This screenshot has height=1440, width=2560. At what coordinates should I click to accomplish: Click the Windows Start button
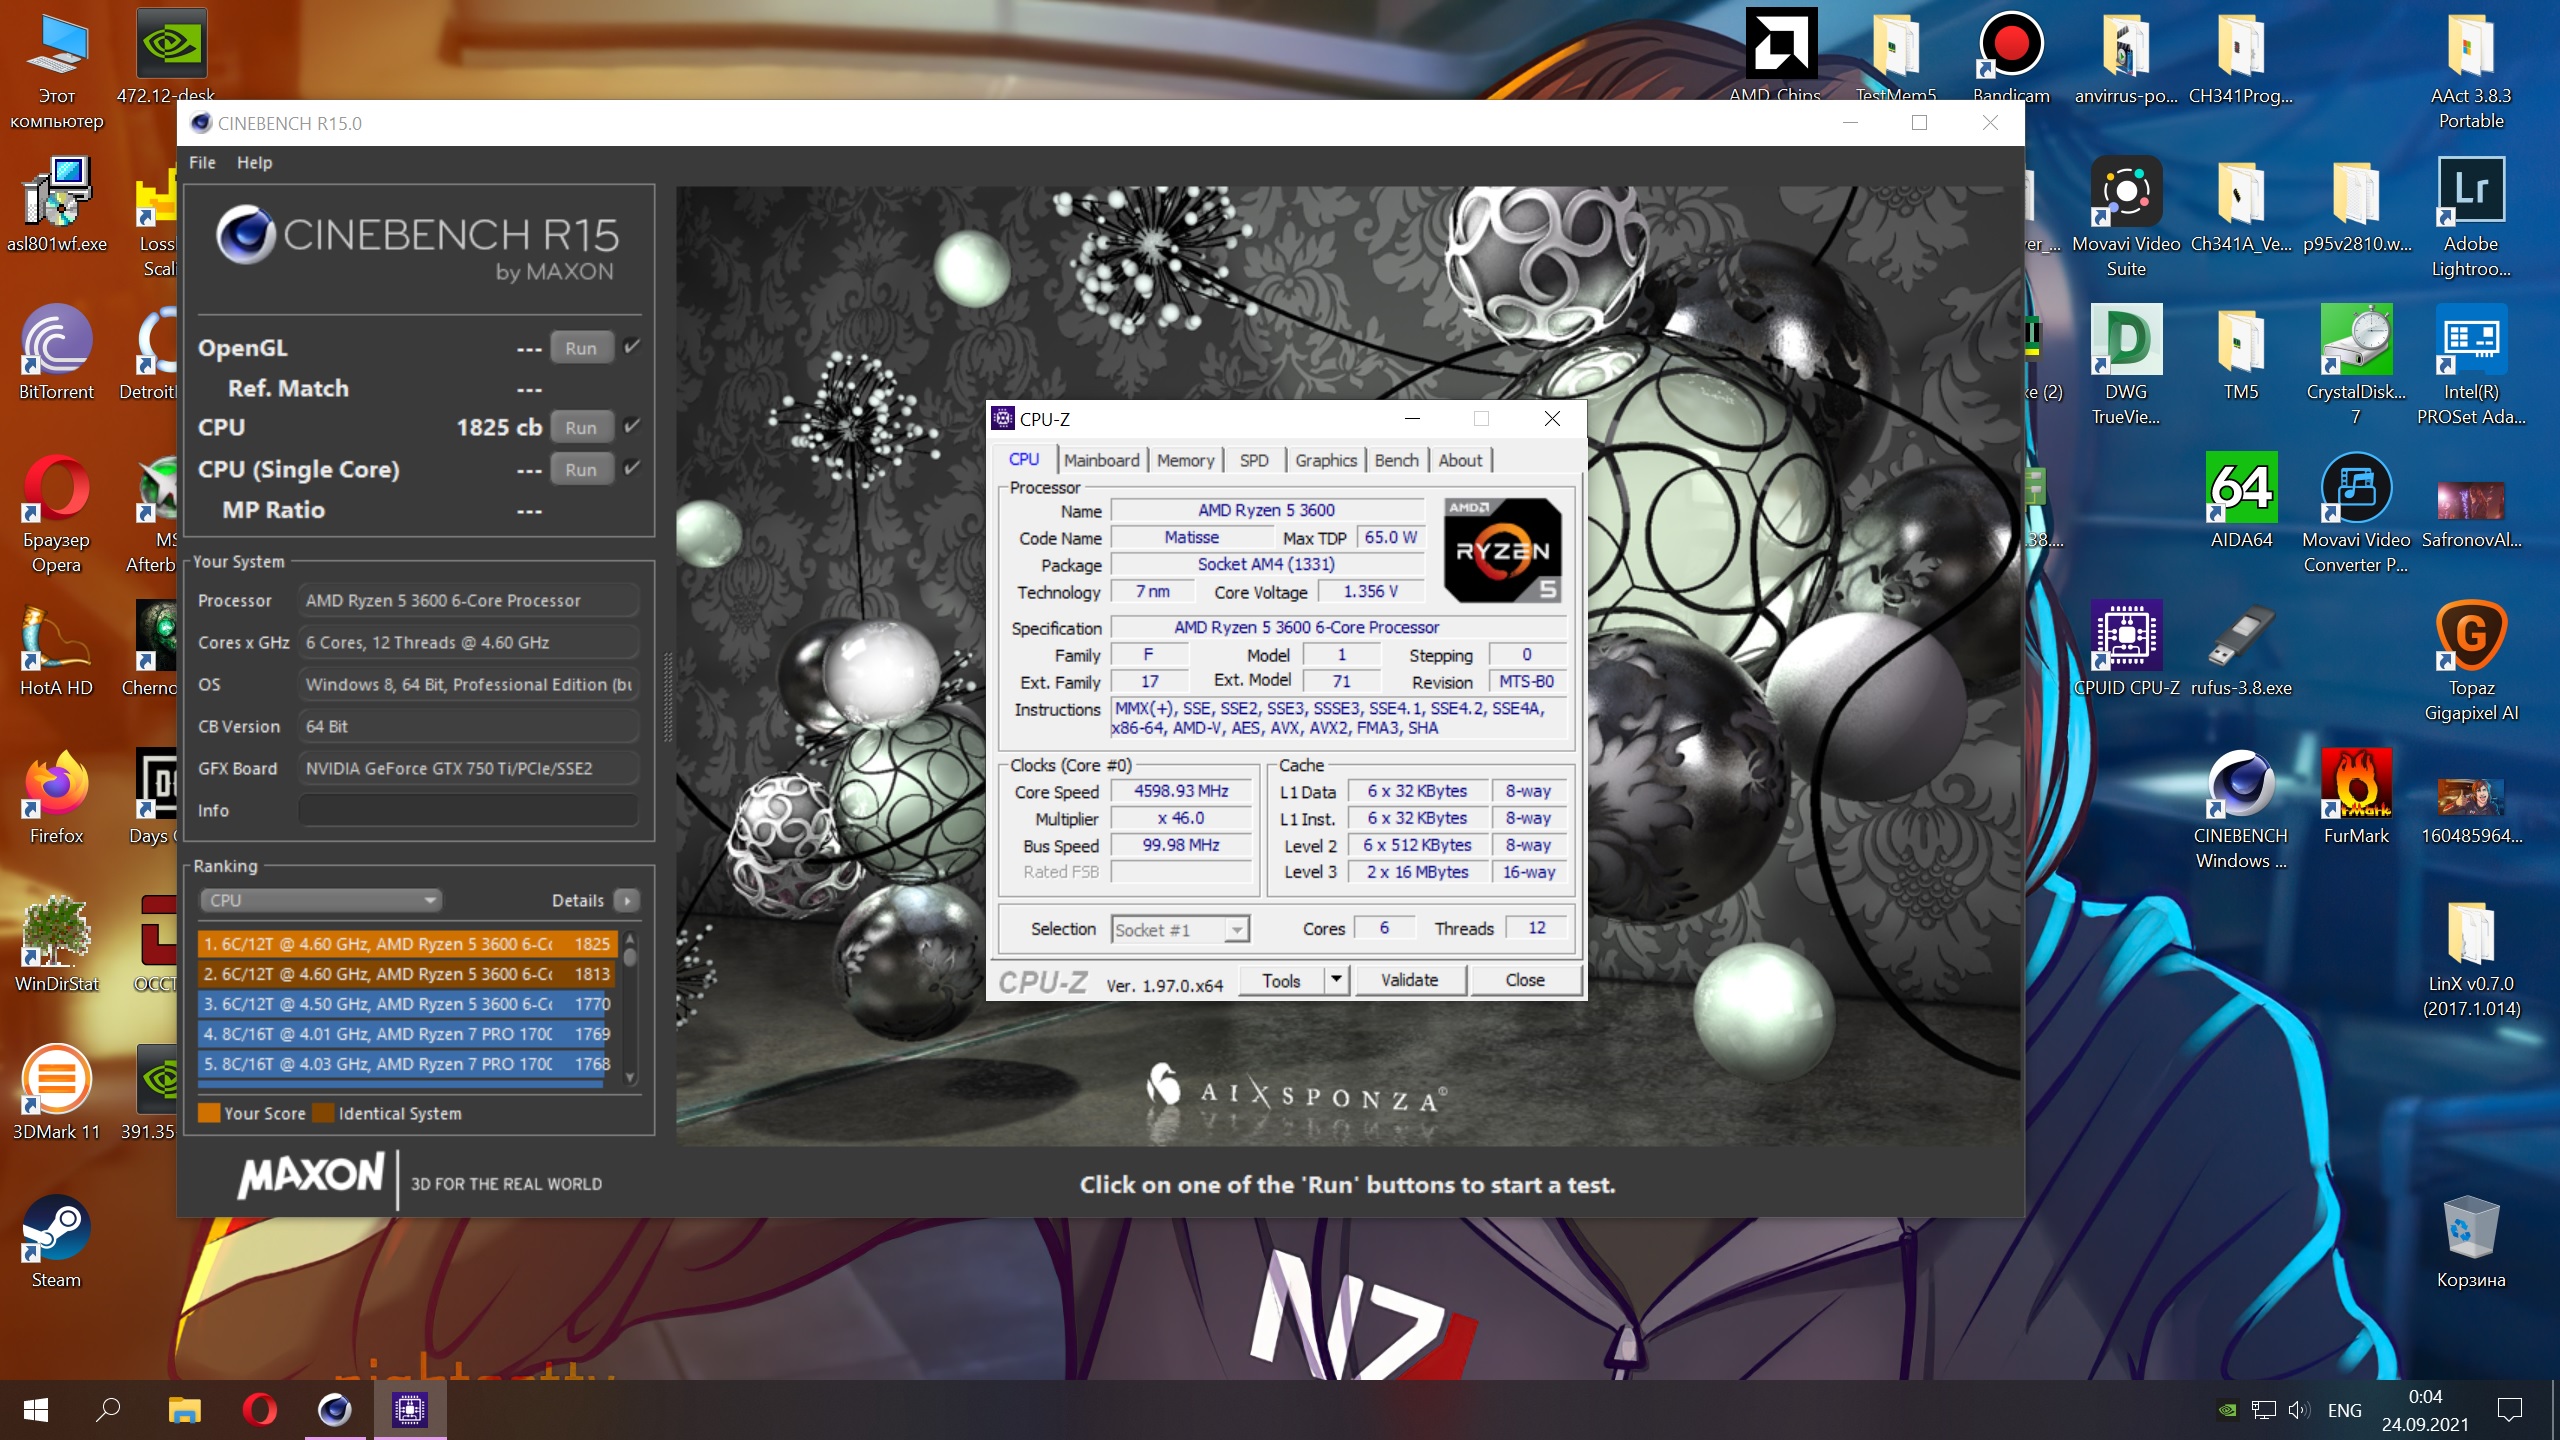(36, 1410)
